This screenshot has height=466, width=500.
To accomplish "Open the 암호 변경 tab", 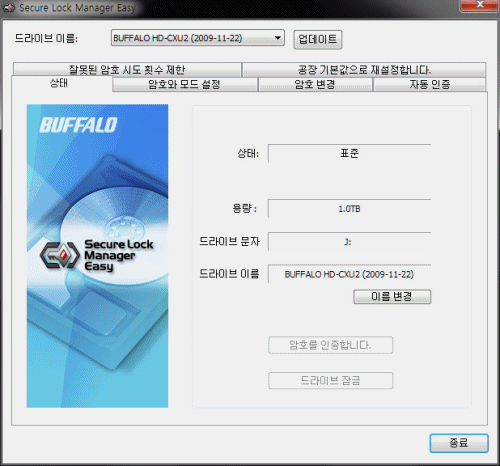I will tap(315, 84).
